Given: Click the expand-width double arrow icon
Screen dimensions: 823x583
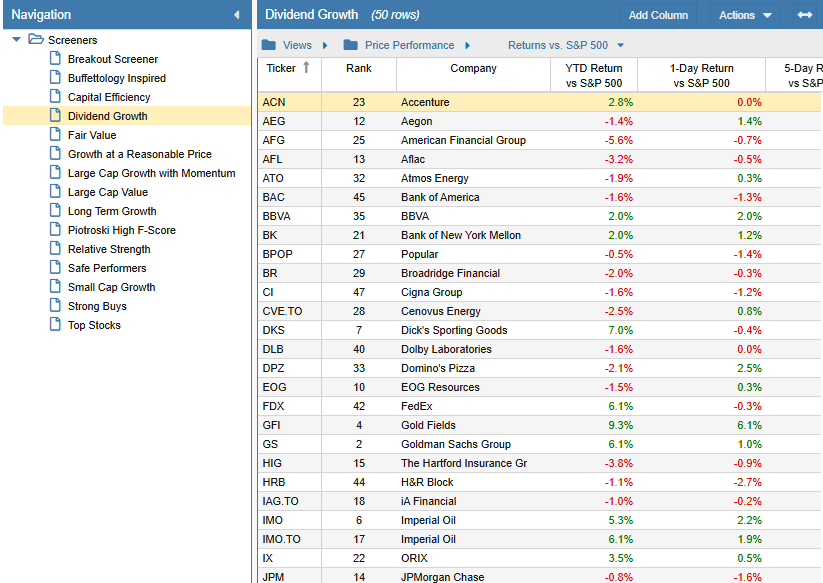Looking at the screenshot, I should (804, 15).
